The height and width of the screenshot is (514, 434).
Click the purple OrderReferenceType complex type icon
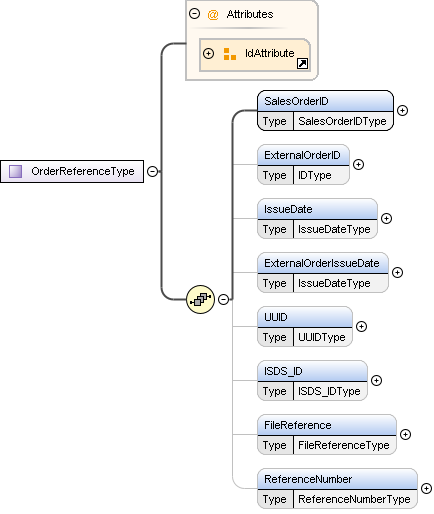[15, 171]
